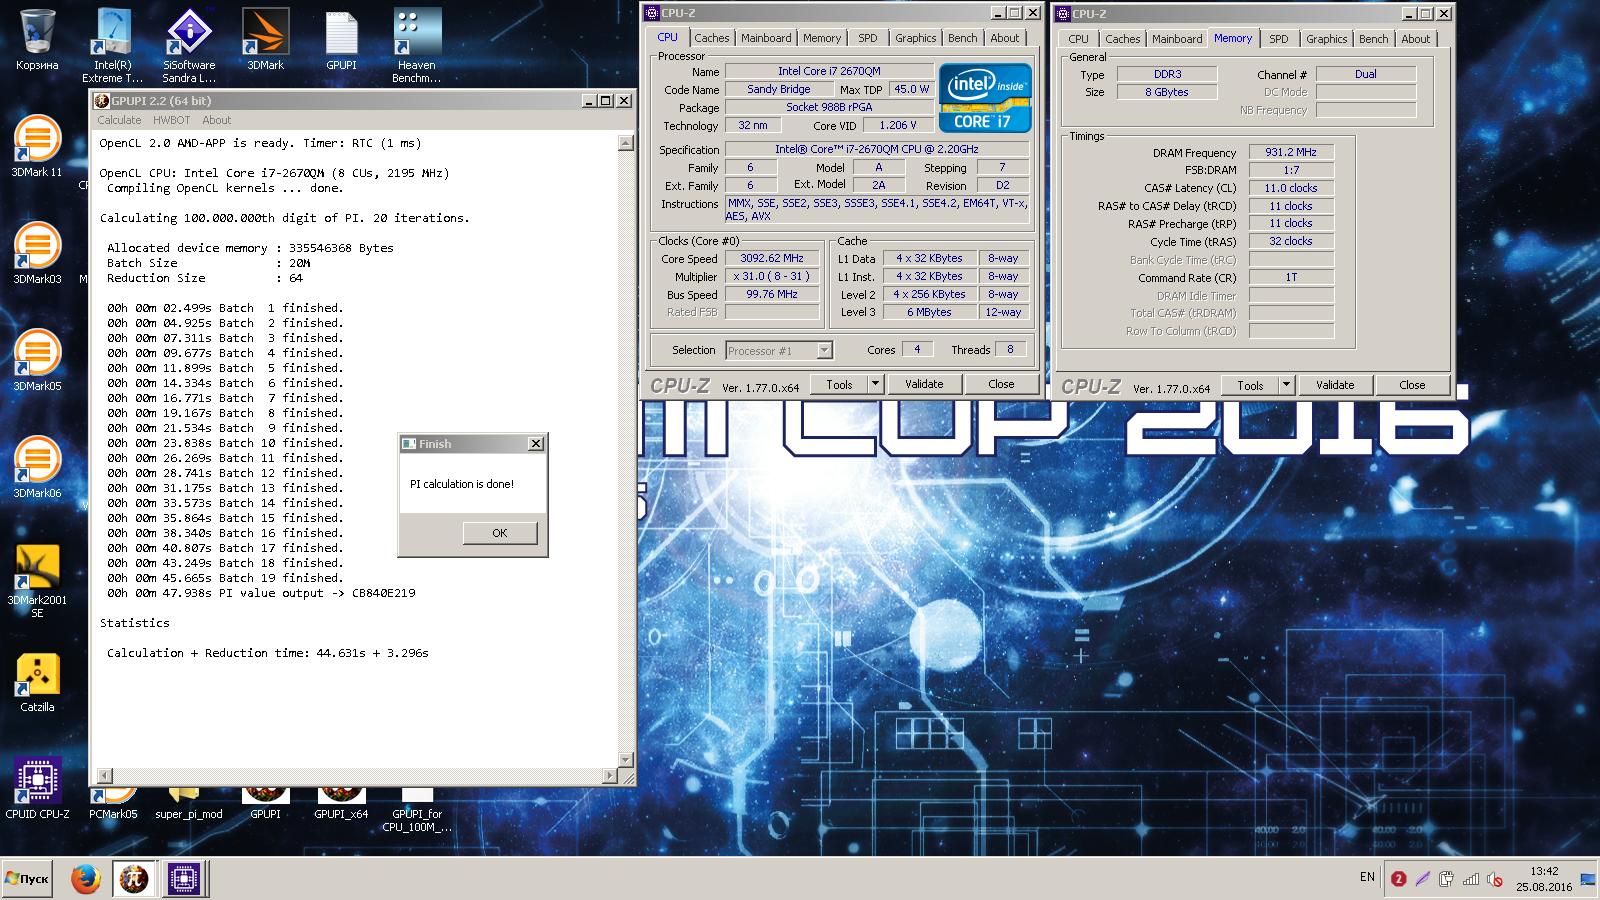Screen dimensions: 1600x900
Task: Open the Processor #1 selection dropdown
Action: tap(779, 350)
